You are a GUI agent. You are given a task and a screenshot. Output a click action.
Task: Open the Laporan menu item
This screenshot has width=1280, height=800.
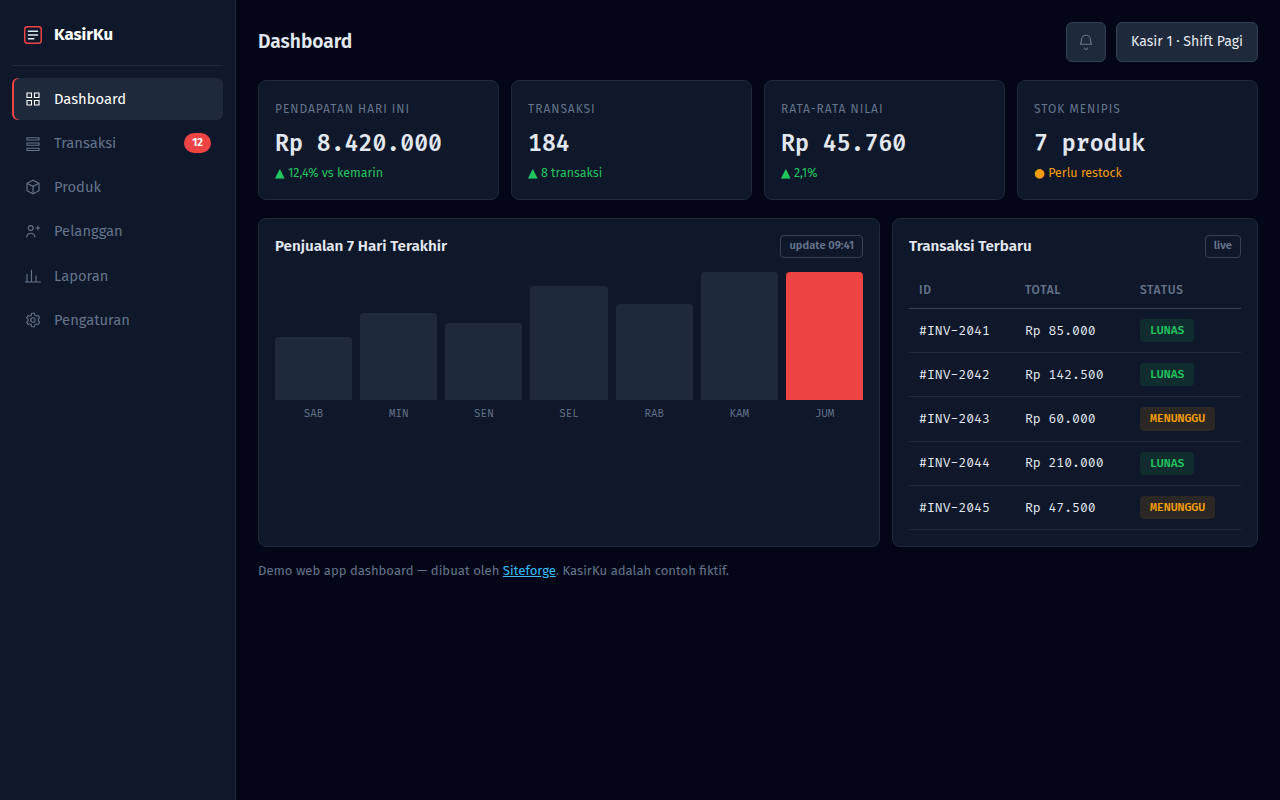[x=118, y=276]
